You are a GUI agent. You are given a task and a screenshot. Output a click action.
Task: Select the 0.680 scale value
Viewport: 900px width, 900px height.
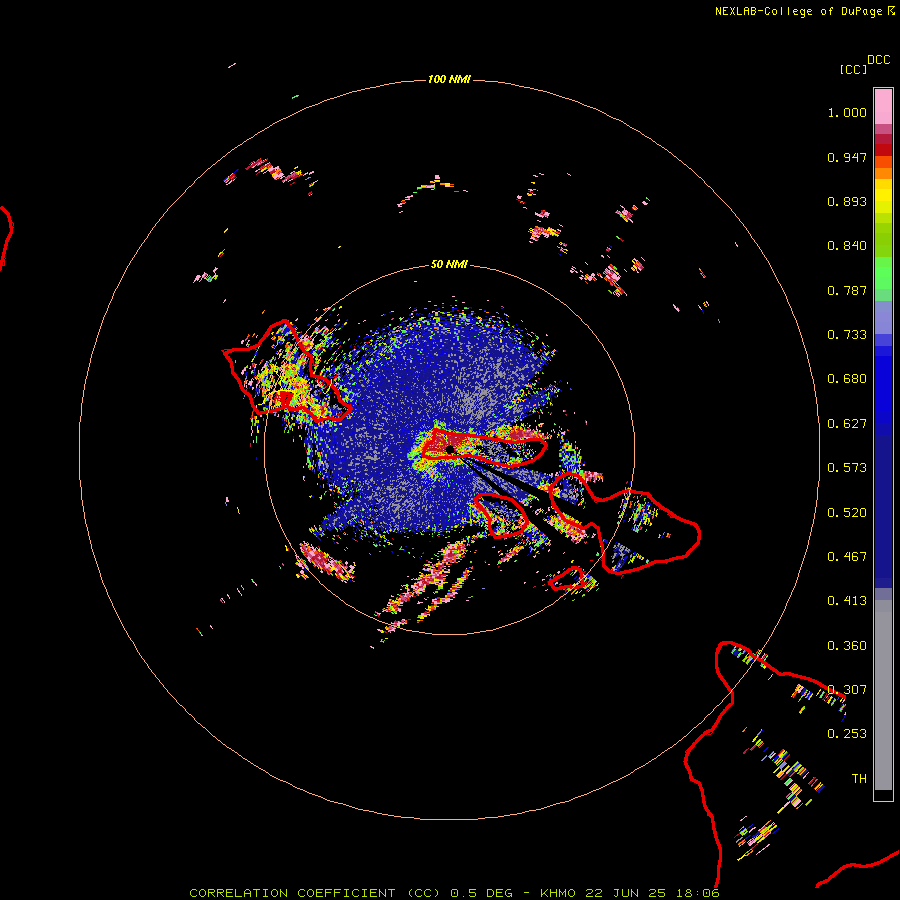pyautogui.click(x=847, y=379)
